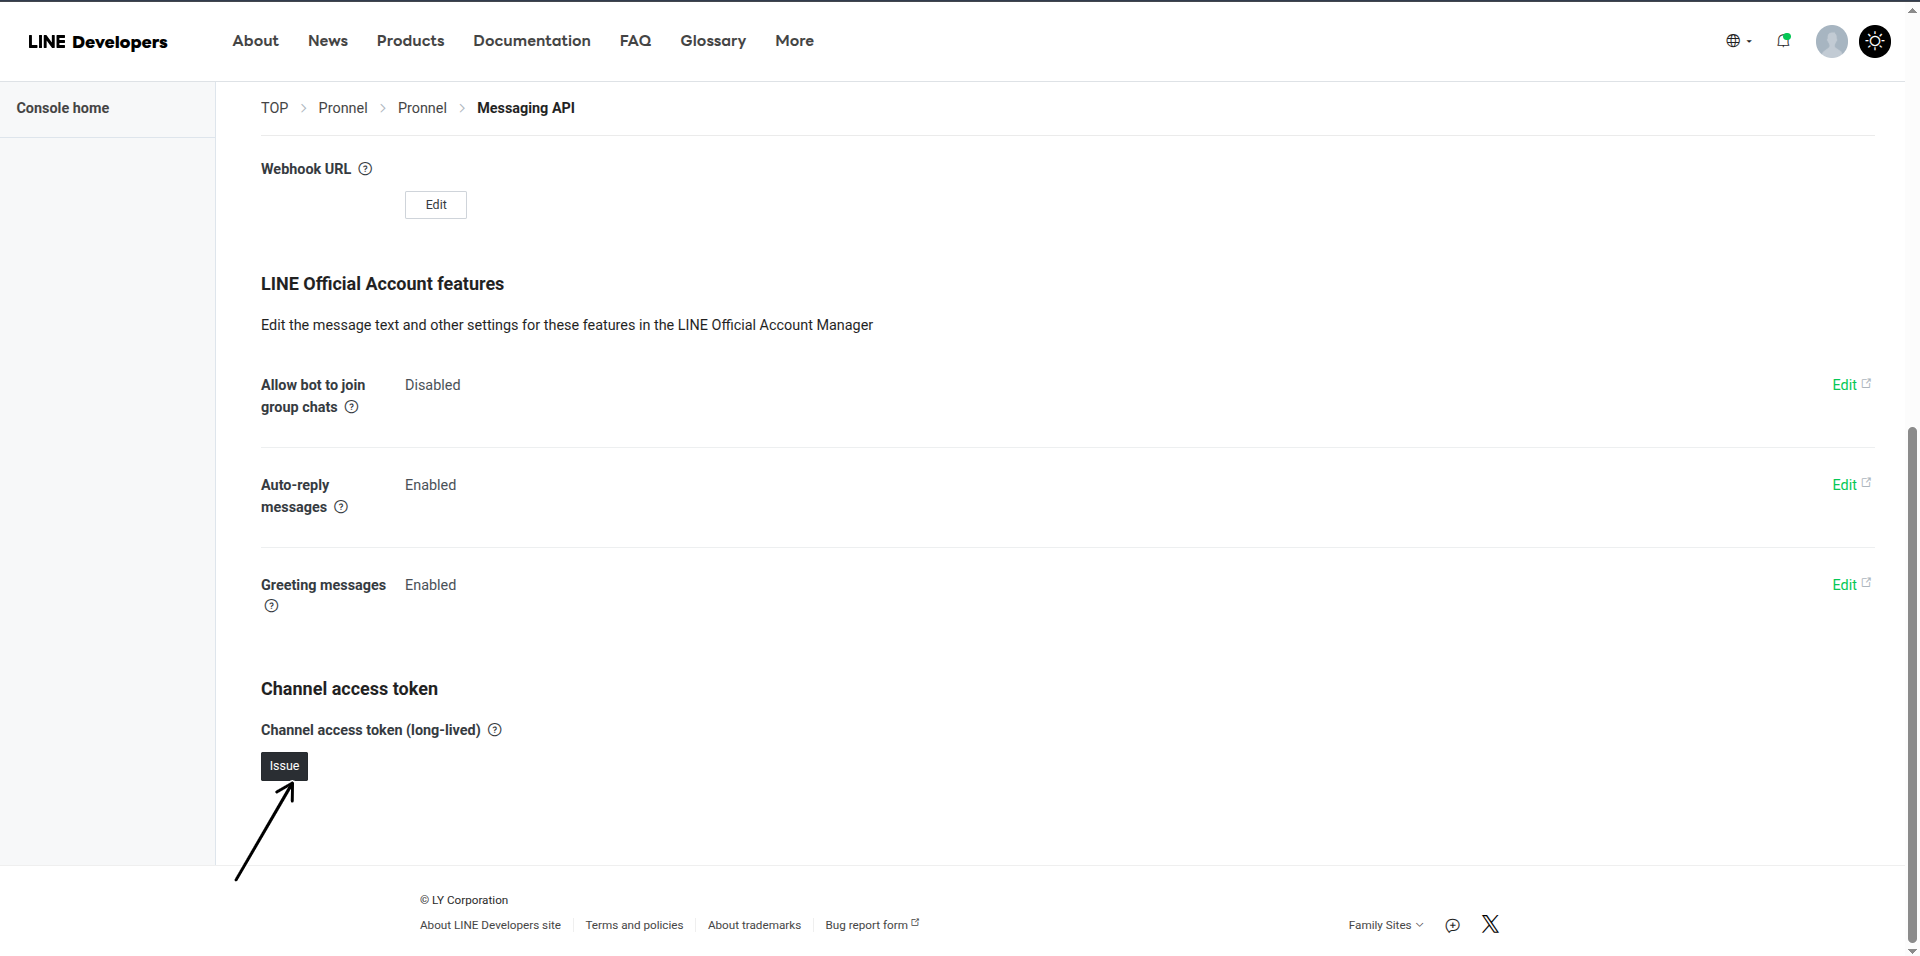Screen dimensions: 1920x956
Task: Open the LINE social icon in footer
Action: (1452, 925)
